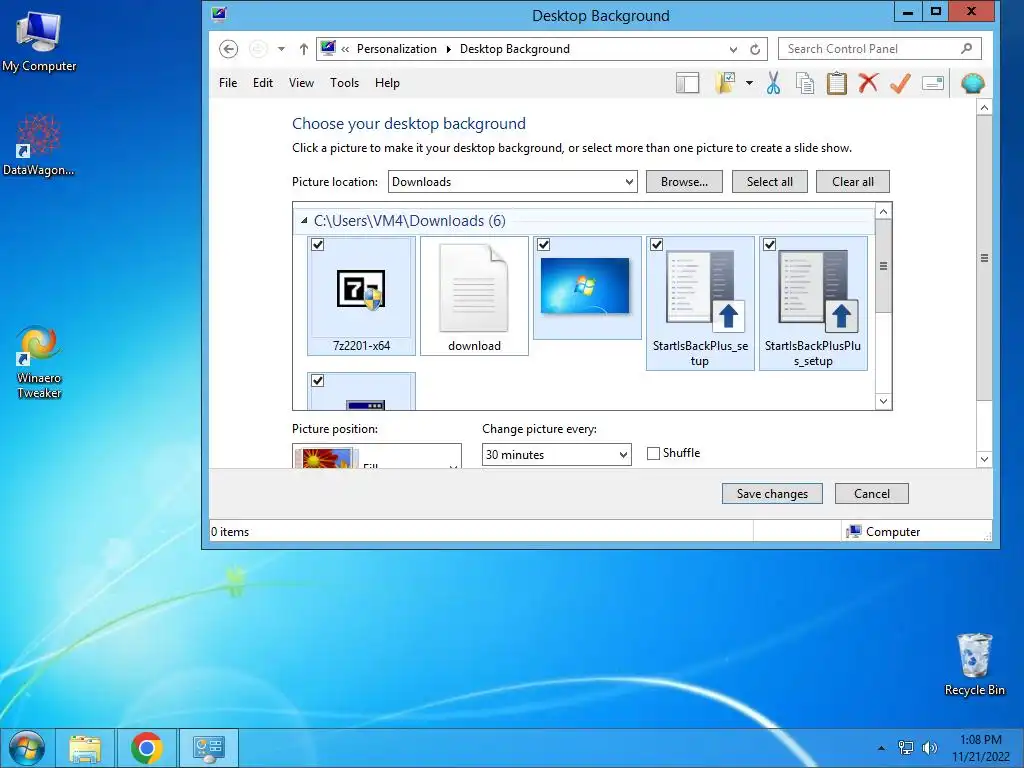Image resolution: width=1024 pixels, height=768 pixels.
Task: Open the Picture position dropdown
Action: pyautogui.click(x=377, y=456)
